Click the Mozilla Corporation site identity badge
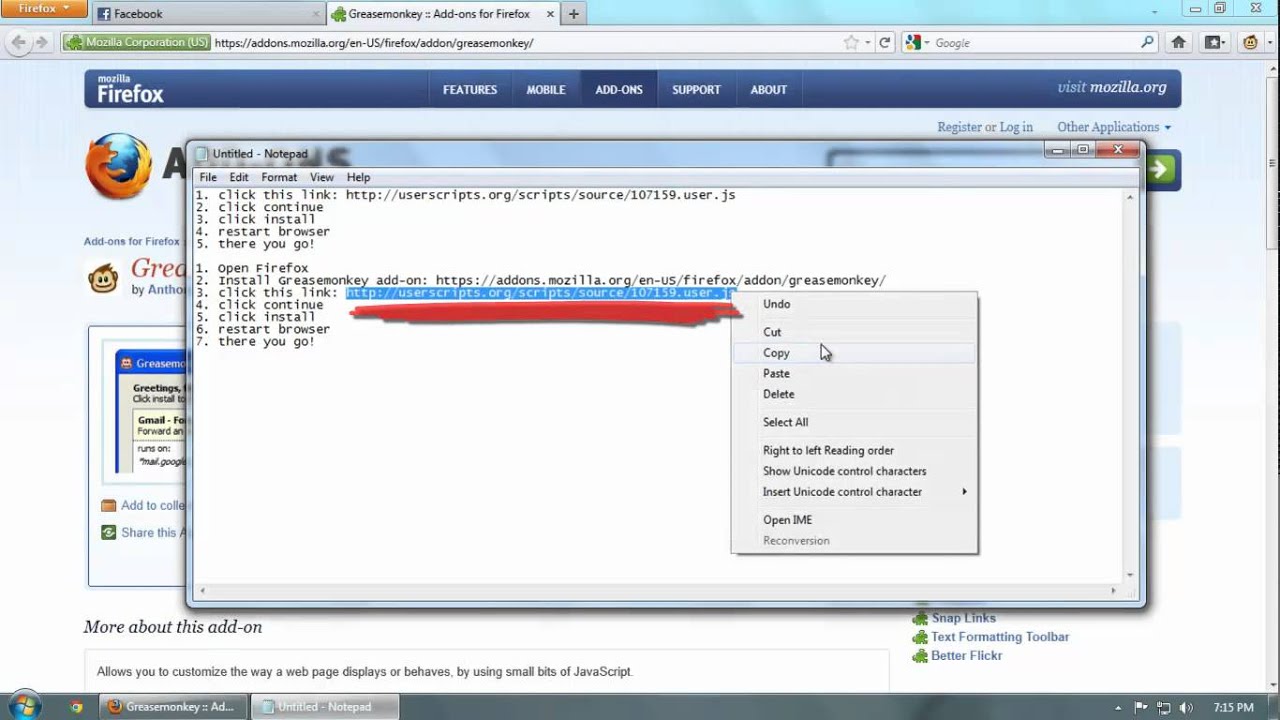Screen dimensions: 1280x720 point(137,43)
